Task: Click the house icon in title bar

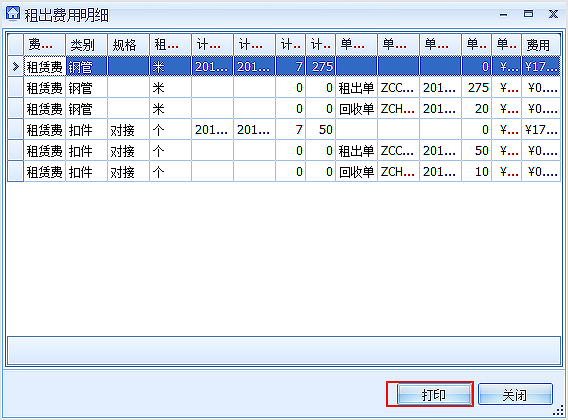Action: (x=13, y=13)
